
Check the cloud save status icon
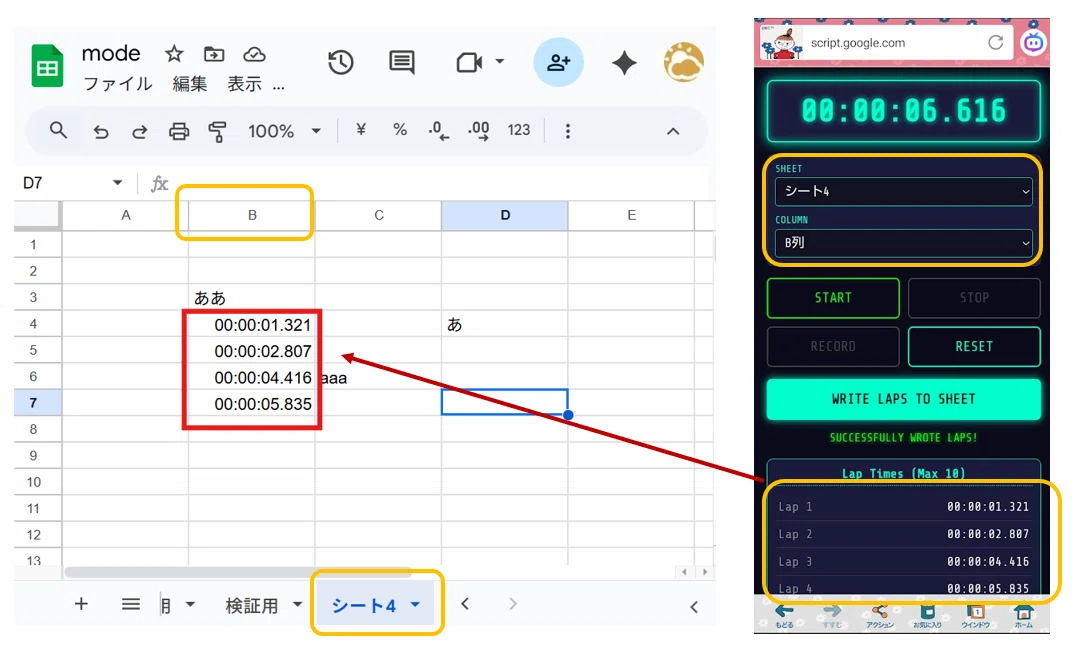pos(254,54)
